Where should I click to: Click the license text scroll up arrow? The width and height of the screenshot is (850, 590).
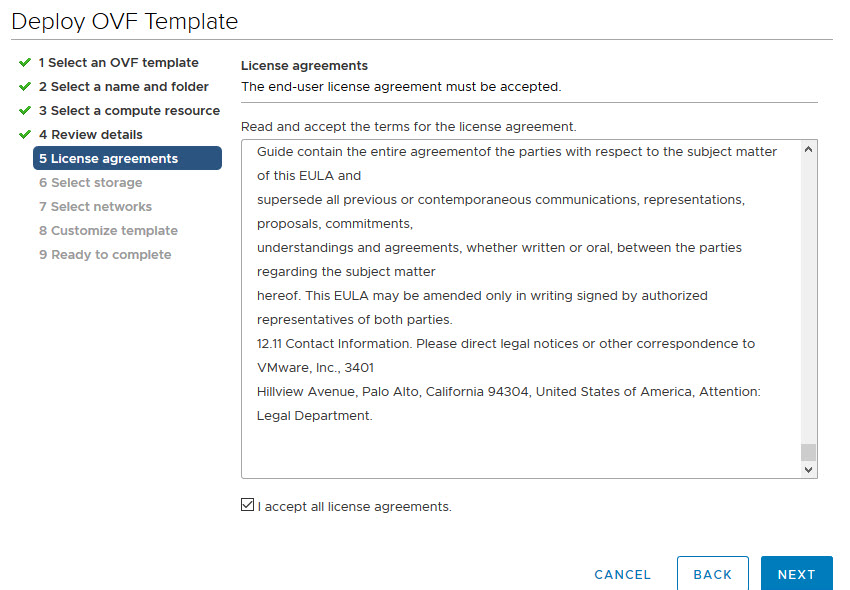(808, 150)
